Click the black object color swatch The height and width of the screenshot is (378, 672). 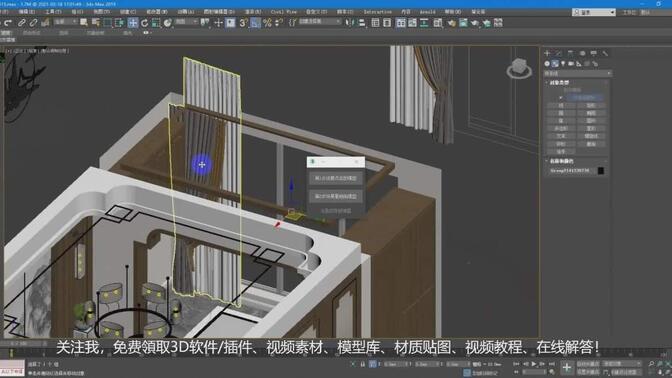[x=601, y=171]
